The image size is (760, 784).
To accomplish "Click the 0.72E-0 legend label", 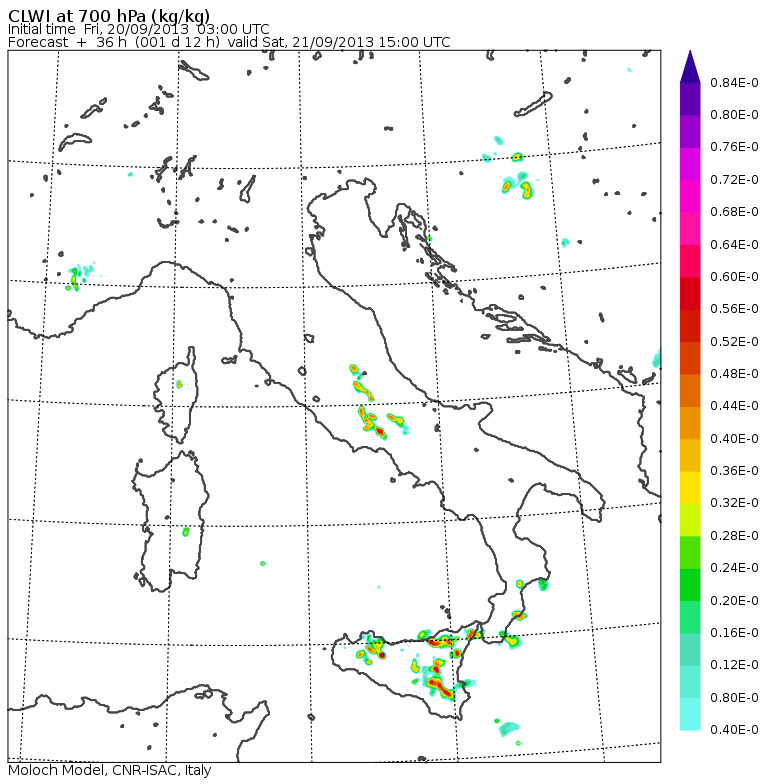I will pos(734,180).
